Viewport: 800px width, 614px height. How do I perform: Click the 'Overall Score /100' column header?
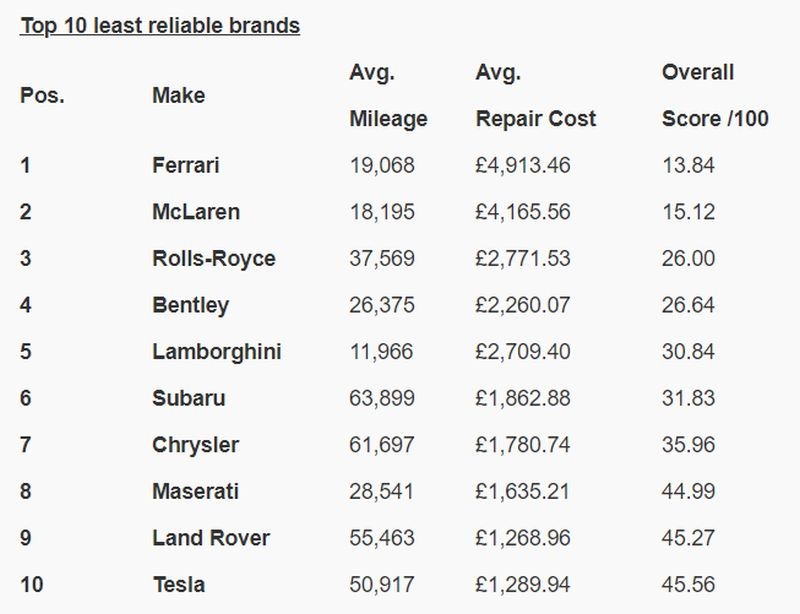tap(715, 96)
